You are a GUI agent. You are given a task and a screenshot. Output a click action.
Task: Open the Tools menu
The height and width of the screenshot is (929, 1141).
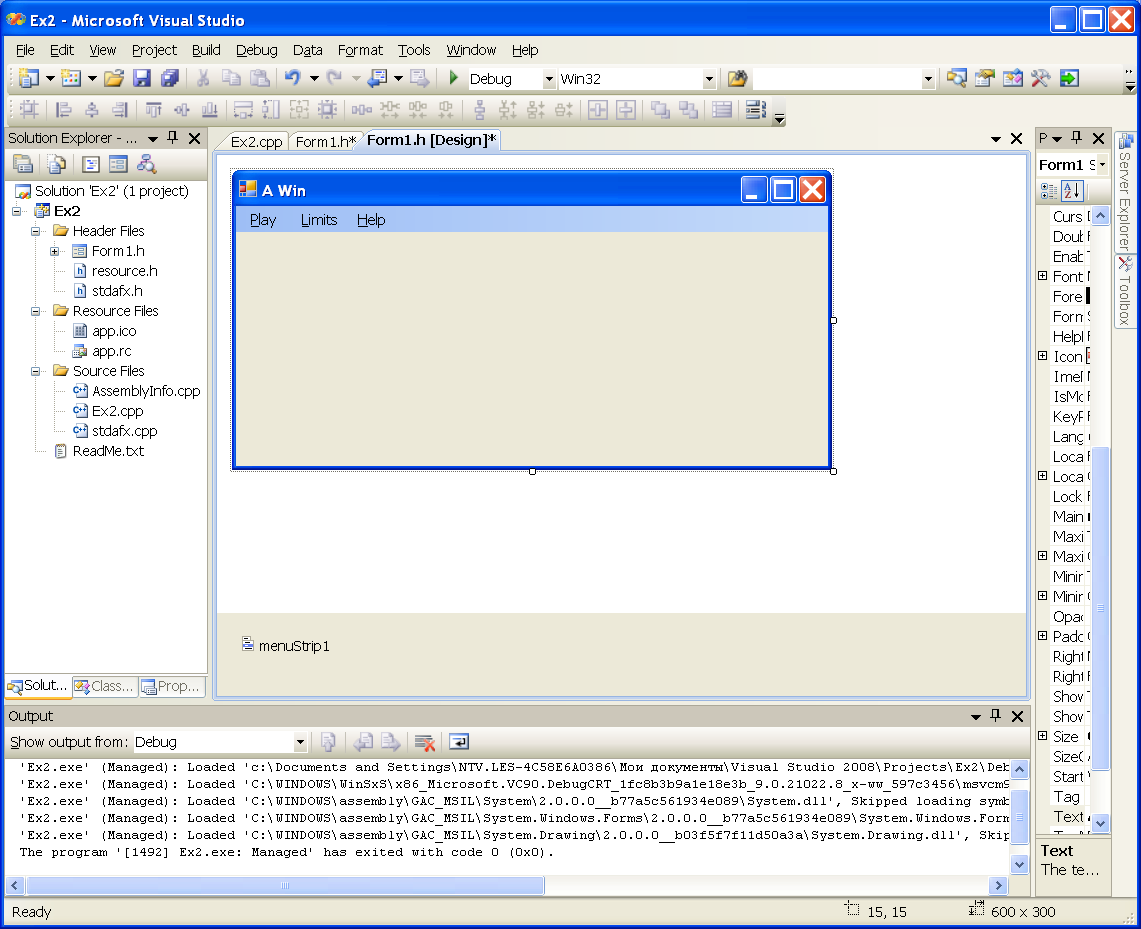click(x=414, y=50)
